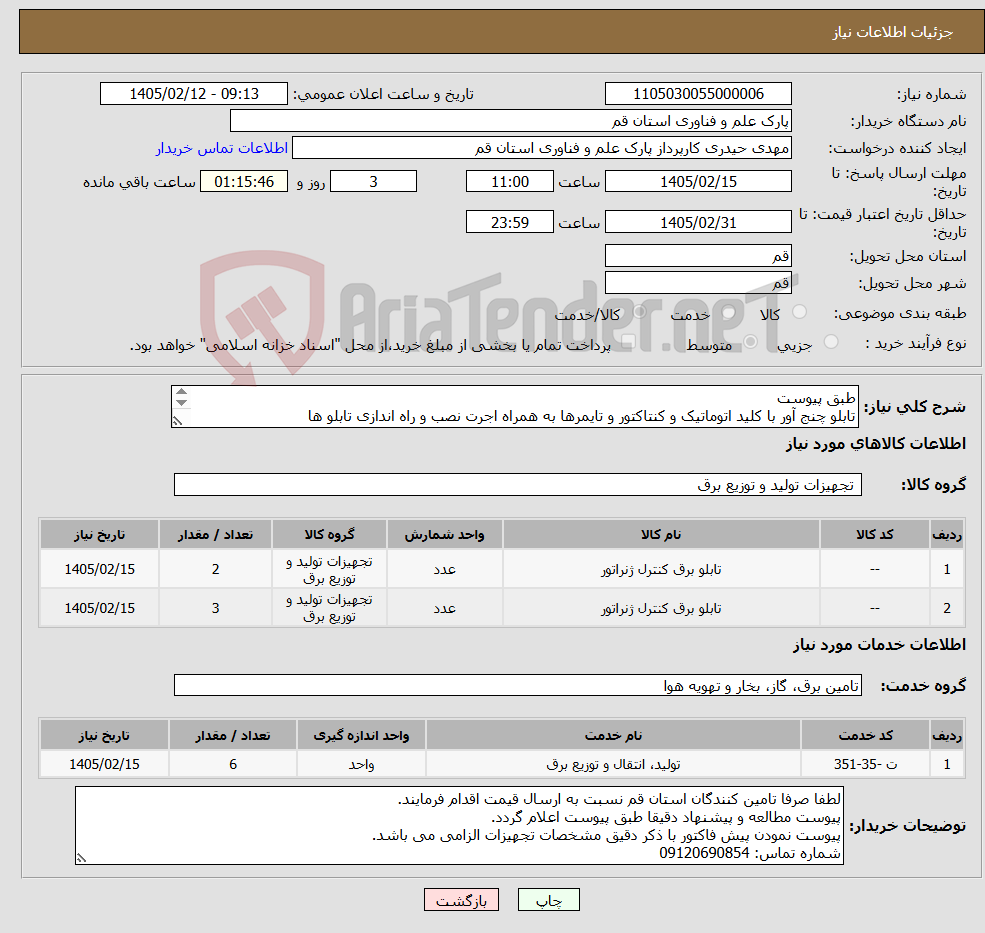Click the واحد اندازه گیری column header
This screenshot has width=985, height=933.
361,735
